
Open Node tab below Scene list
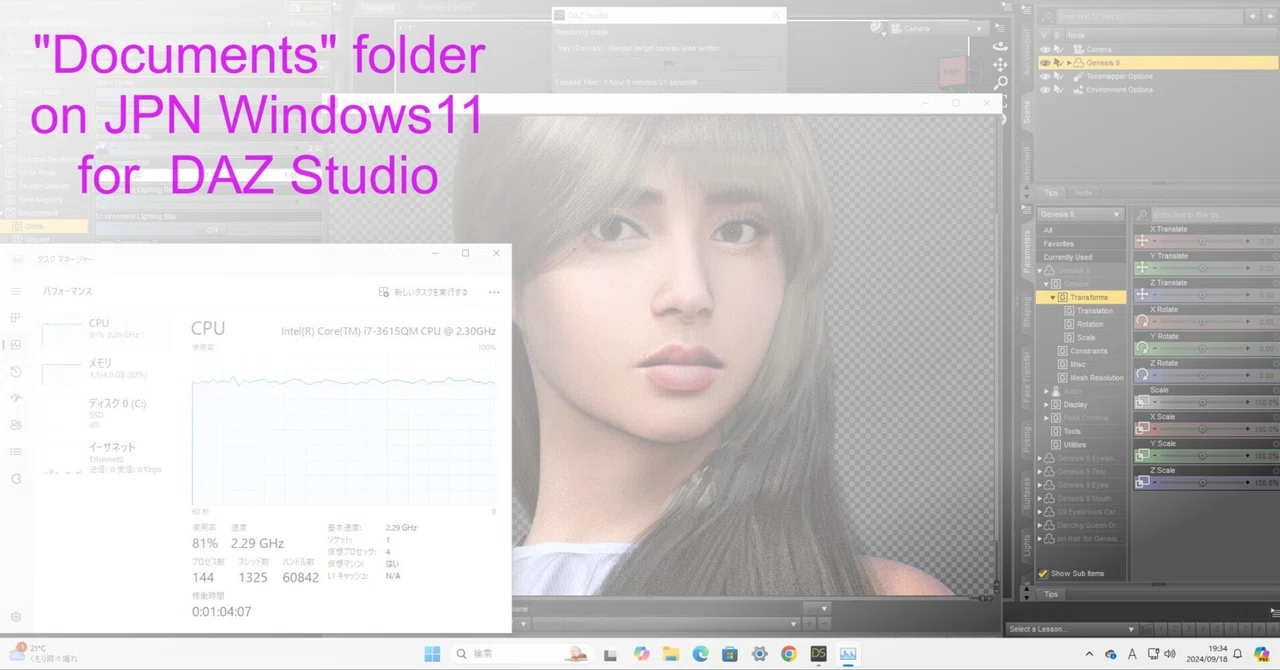tap(1083, 193)
